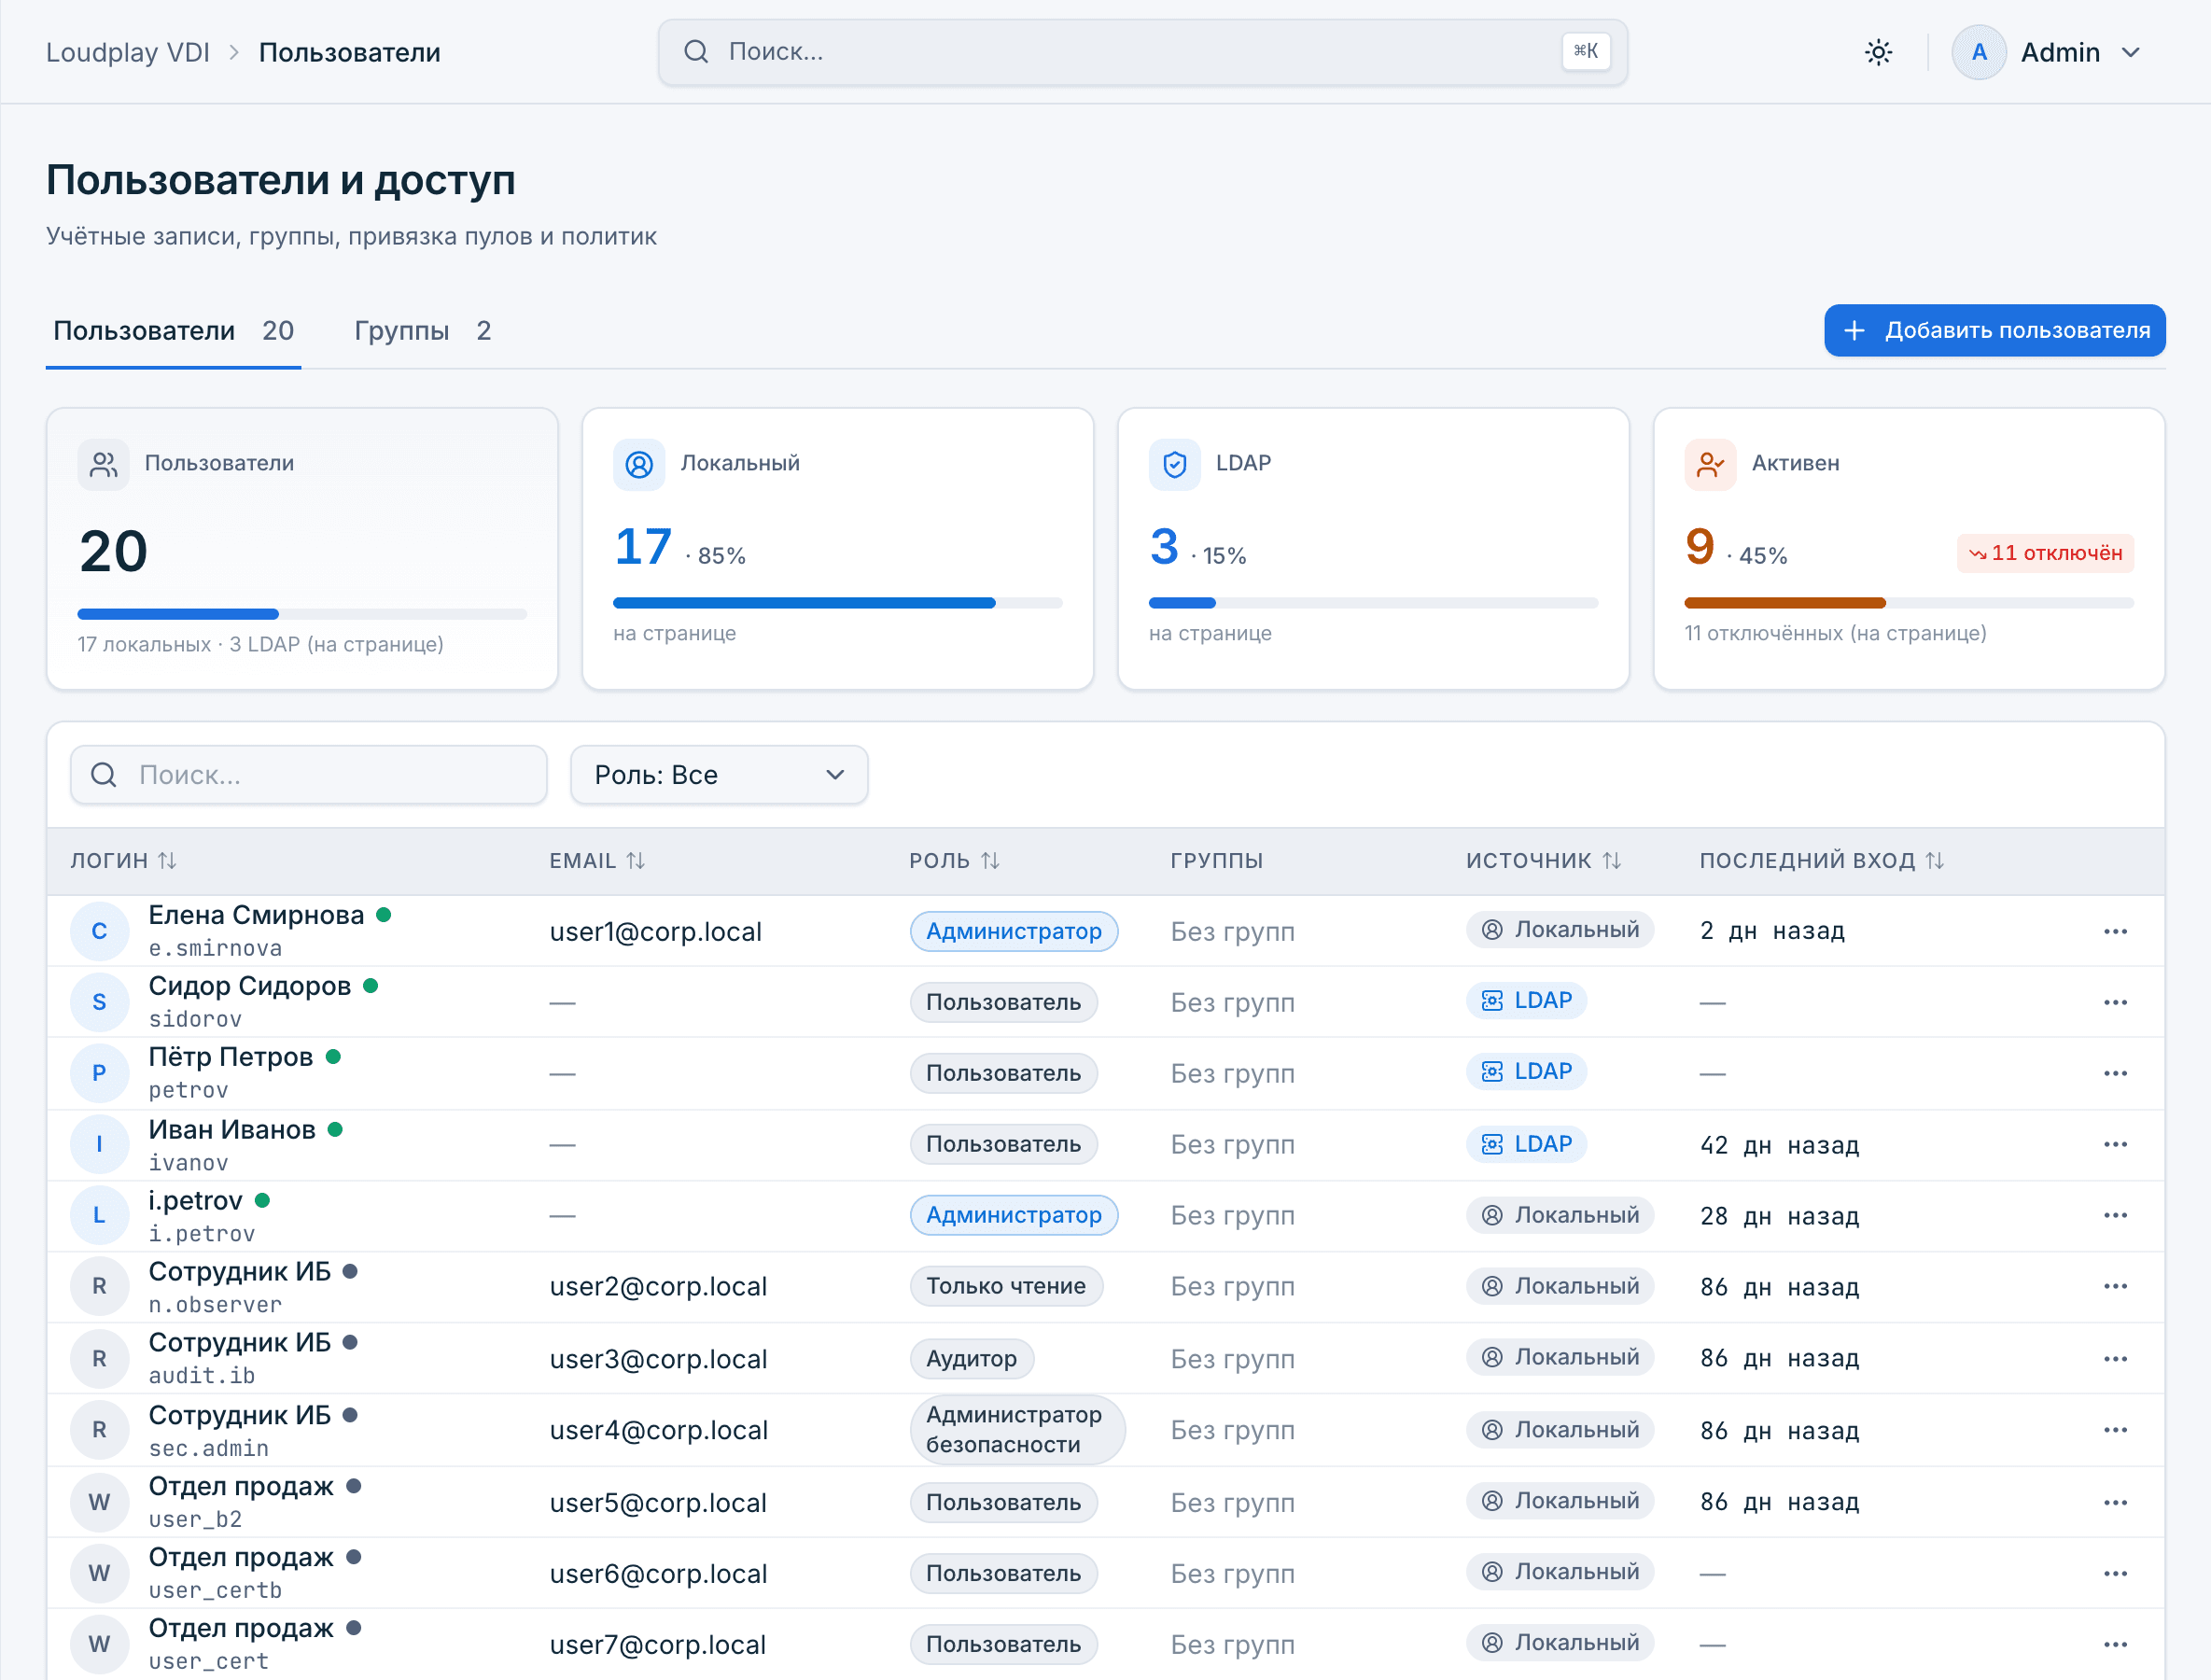Image resolution: width=2211 pixels, height=1680 pixels.
Task: Click avatar C of Елена Смирнова
Action: coord(99,931)
